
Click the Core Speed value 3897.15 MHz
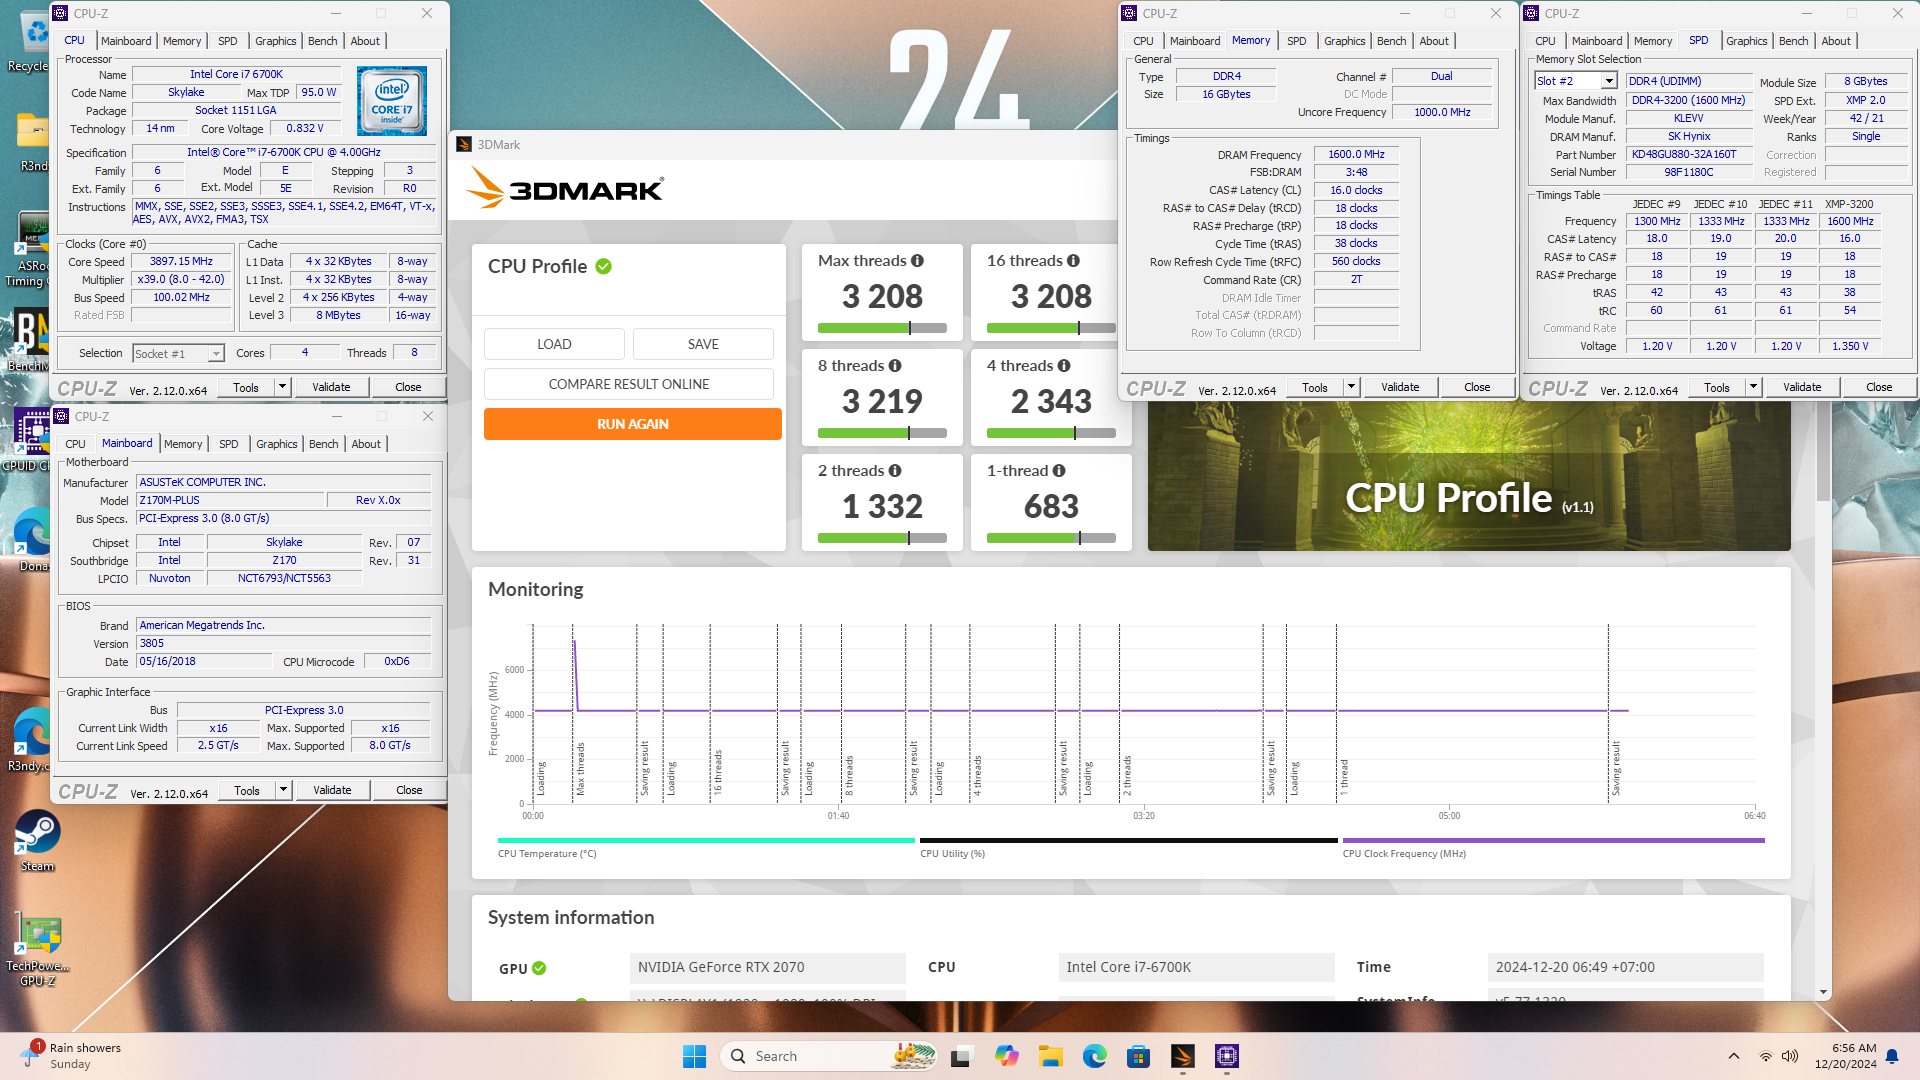182,262
